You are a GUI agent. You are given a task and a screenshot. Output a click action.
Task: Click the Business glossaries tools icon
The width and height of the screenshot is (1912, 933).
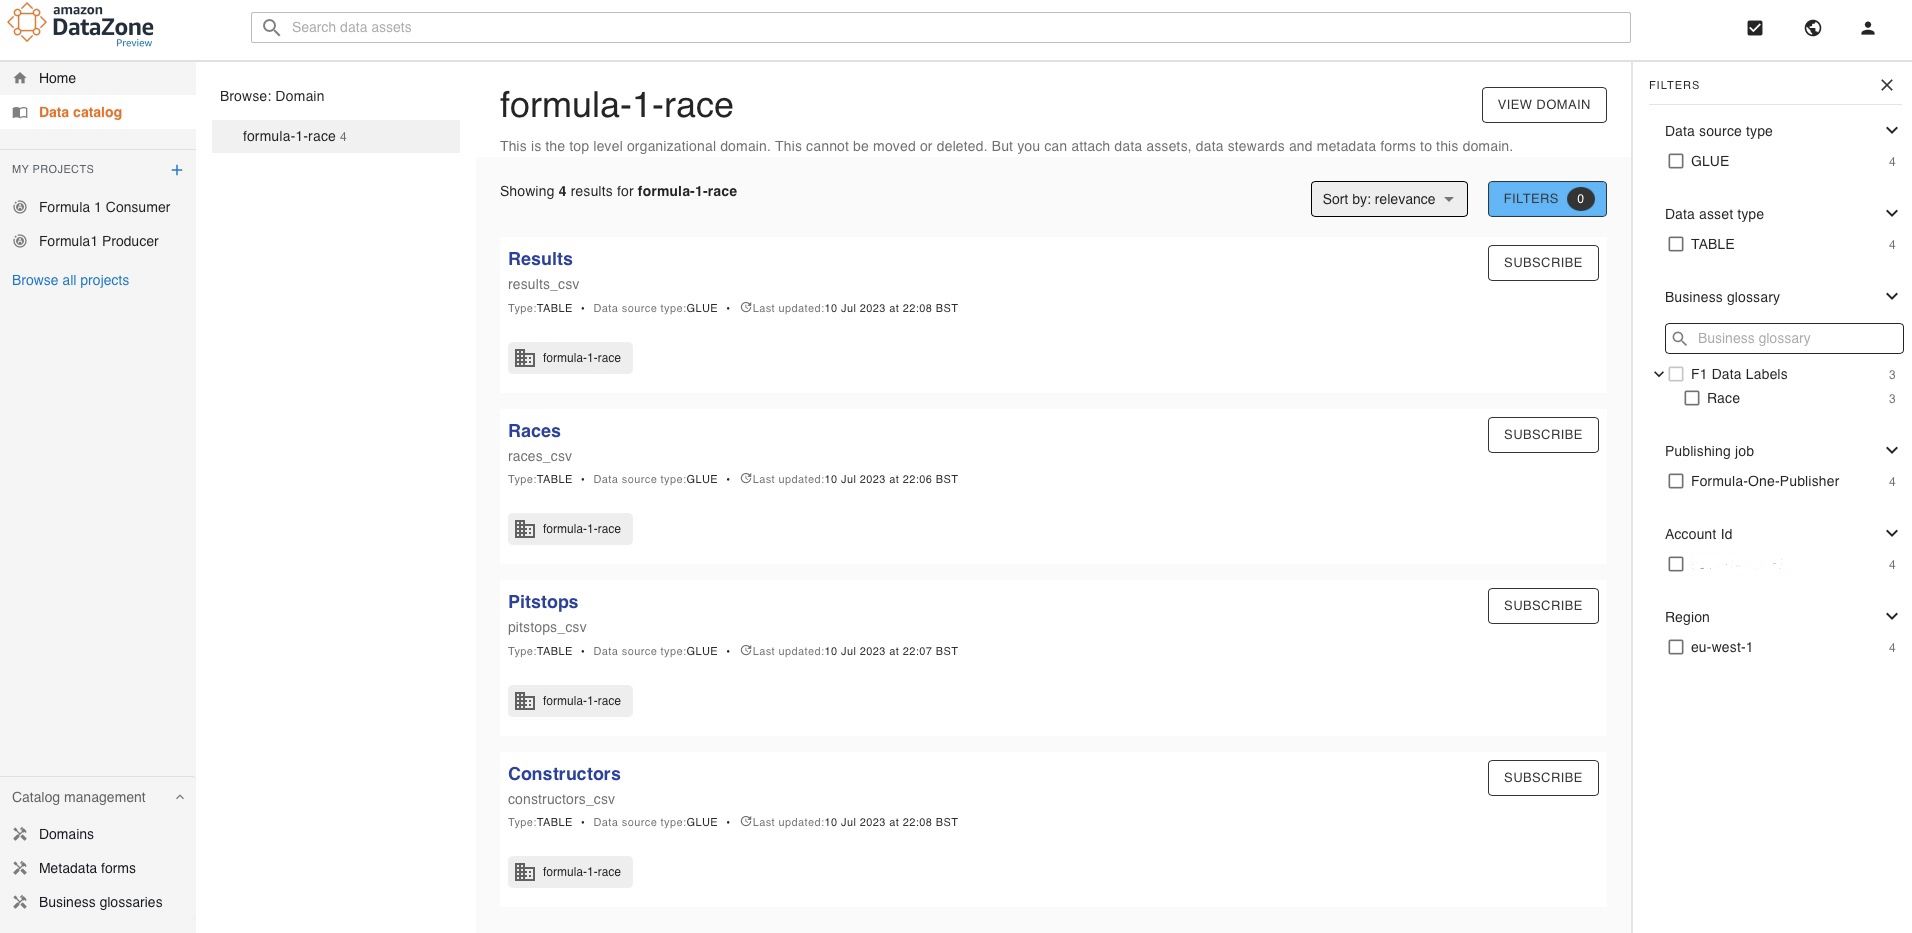click(x=20, y=902)
